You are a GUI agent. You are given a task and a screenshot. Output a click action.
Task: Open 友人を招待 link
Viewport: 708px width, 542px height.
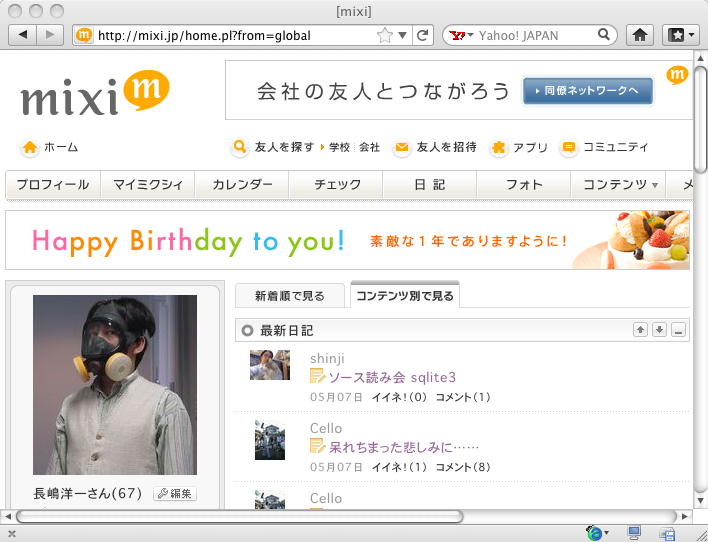[446, 147]
